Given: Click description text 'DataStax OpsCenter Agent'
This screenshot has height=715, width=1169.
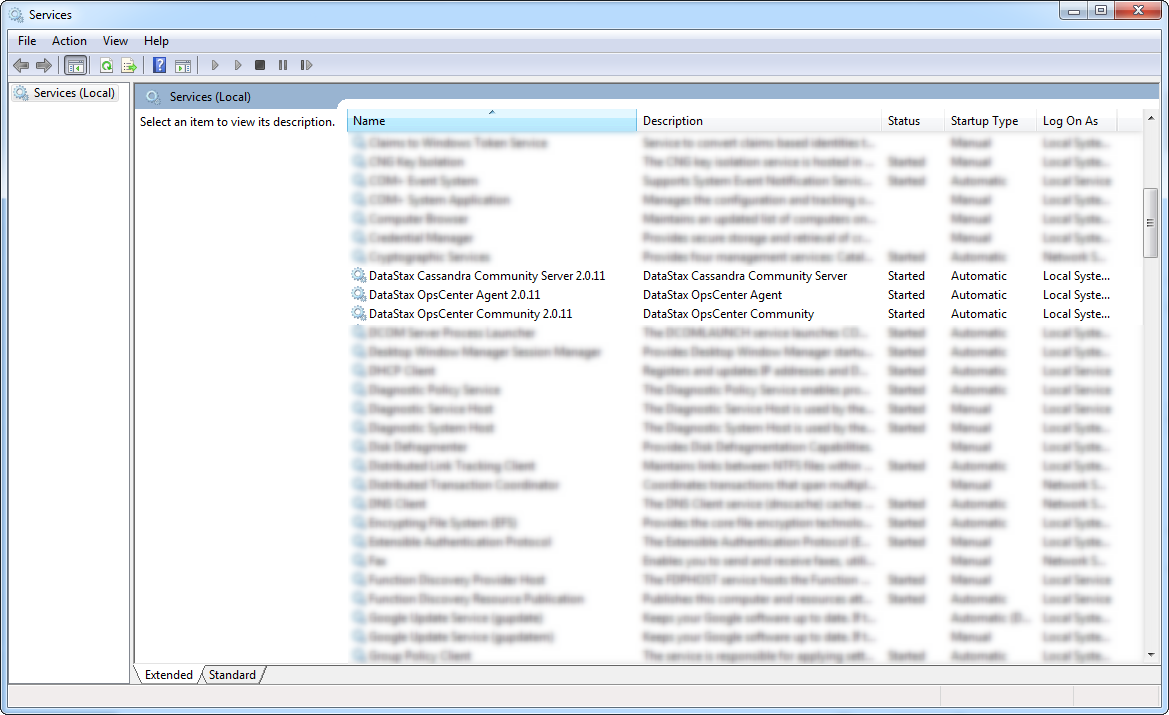Looking at the screenshot, I should point(712,295).
